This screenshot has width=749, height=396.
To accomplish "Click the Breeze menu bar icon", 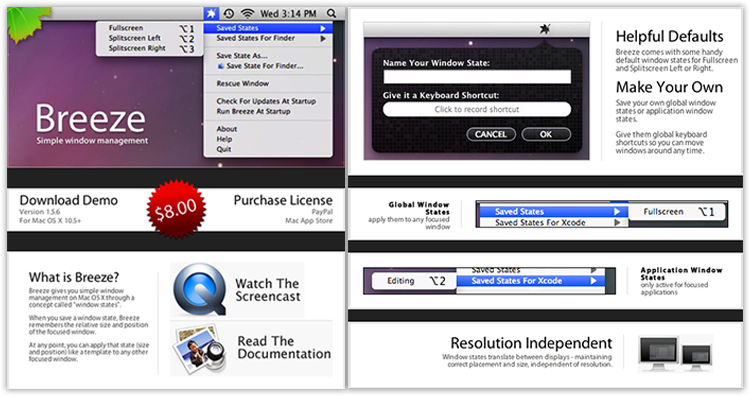I will 211,13.
